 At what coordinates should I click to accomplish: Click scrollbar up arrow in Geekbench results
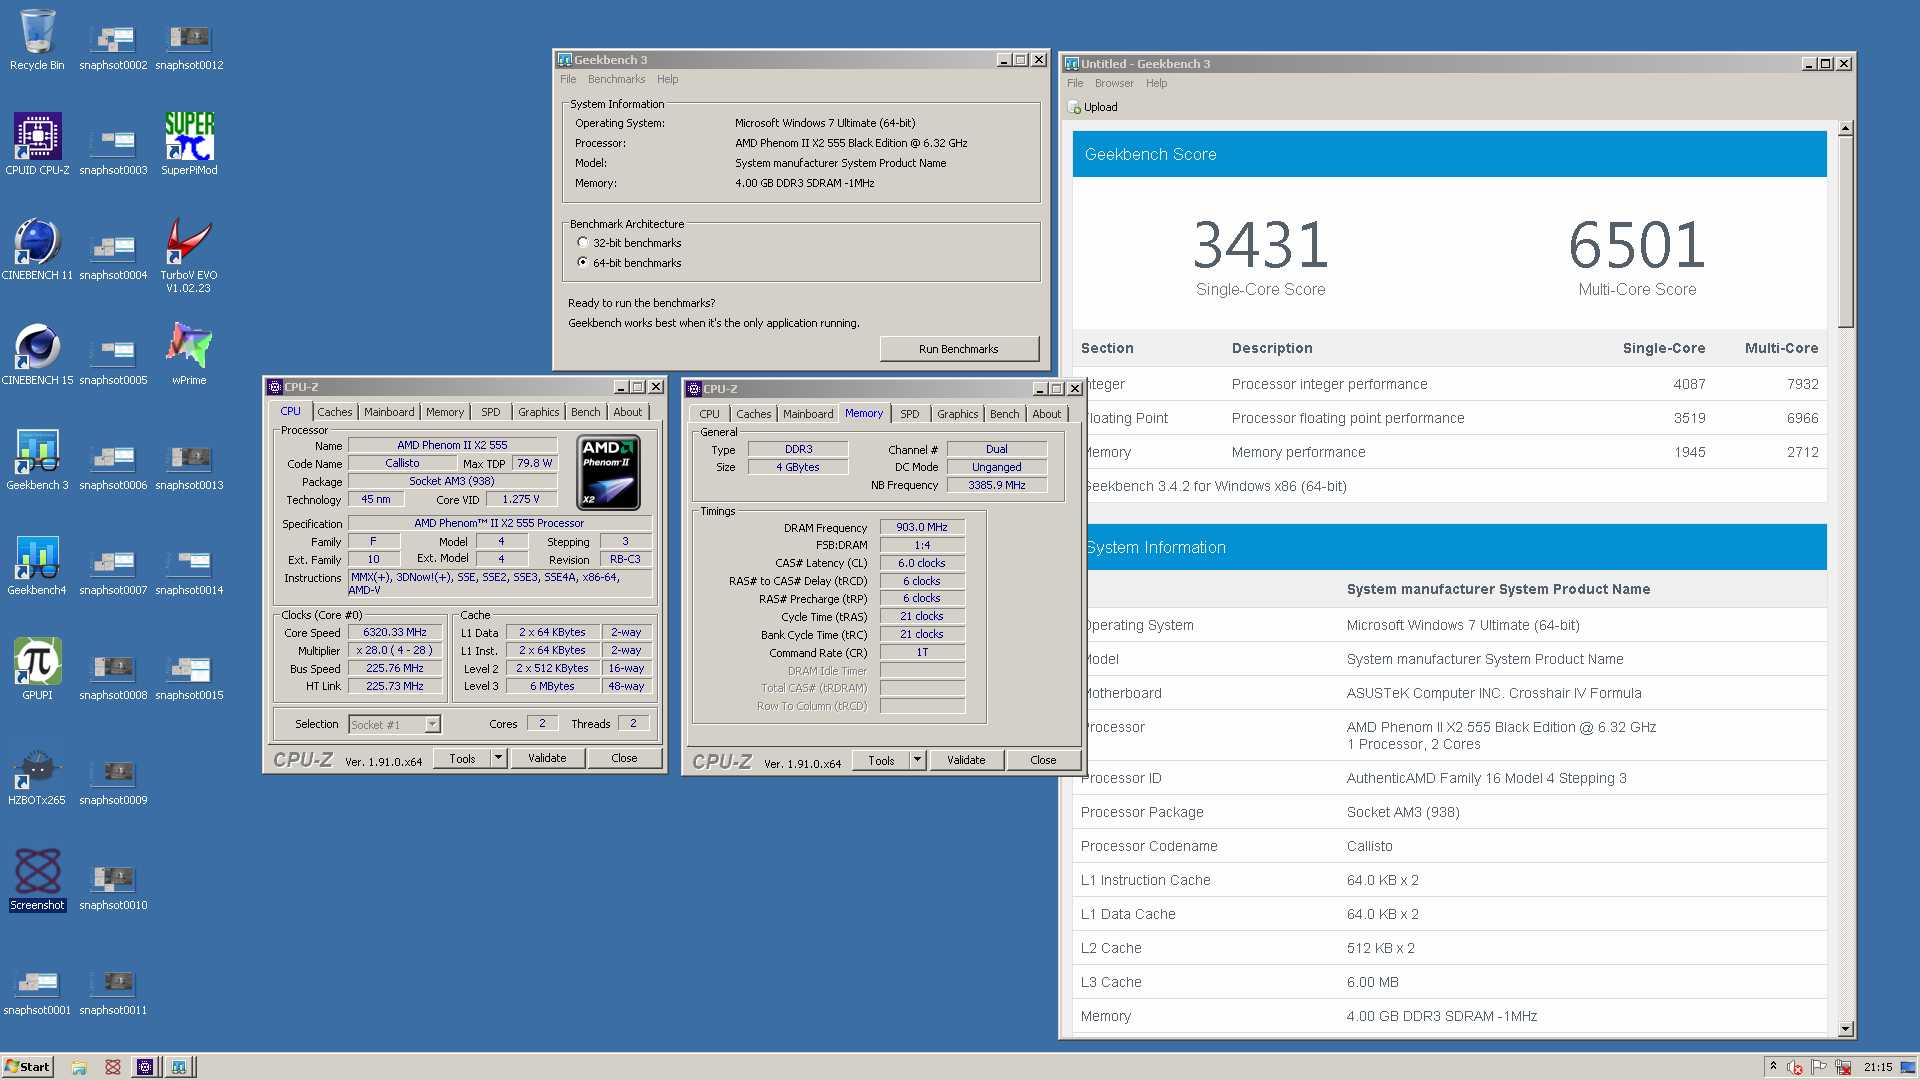[x=1846, y=129]
